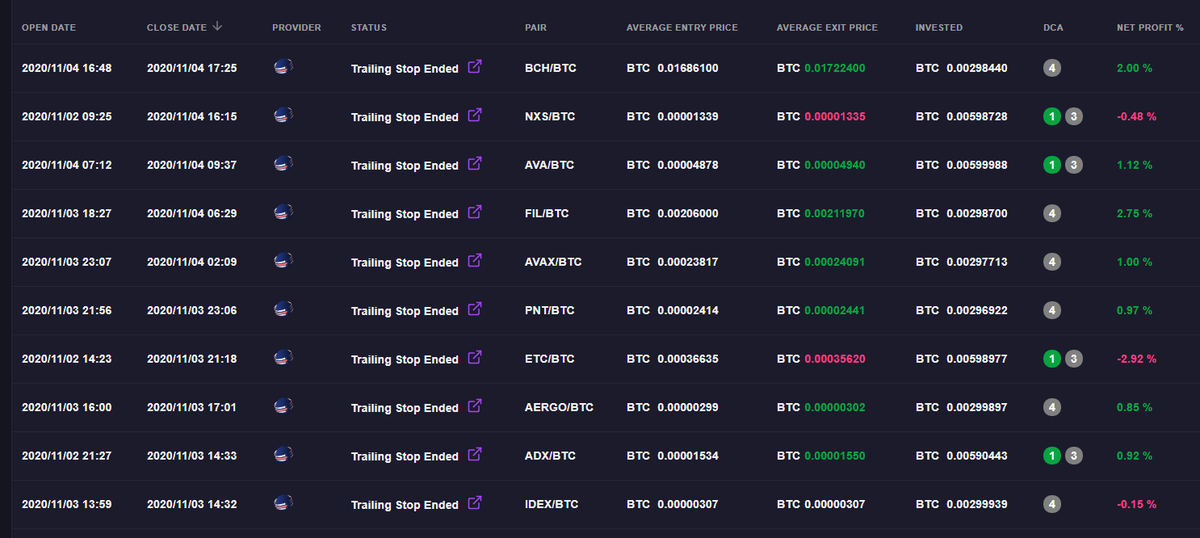Click provider logo in AVAX/BTC row

click(283, 261)
